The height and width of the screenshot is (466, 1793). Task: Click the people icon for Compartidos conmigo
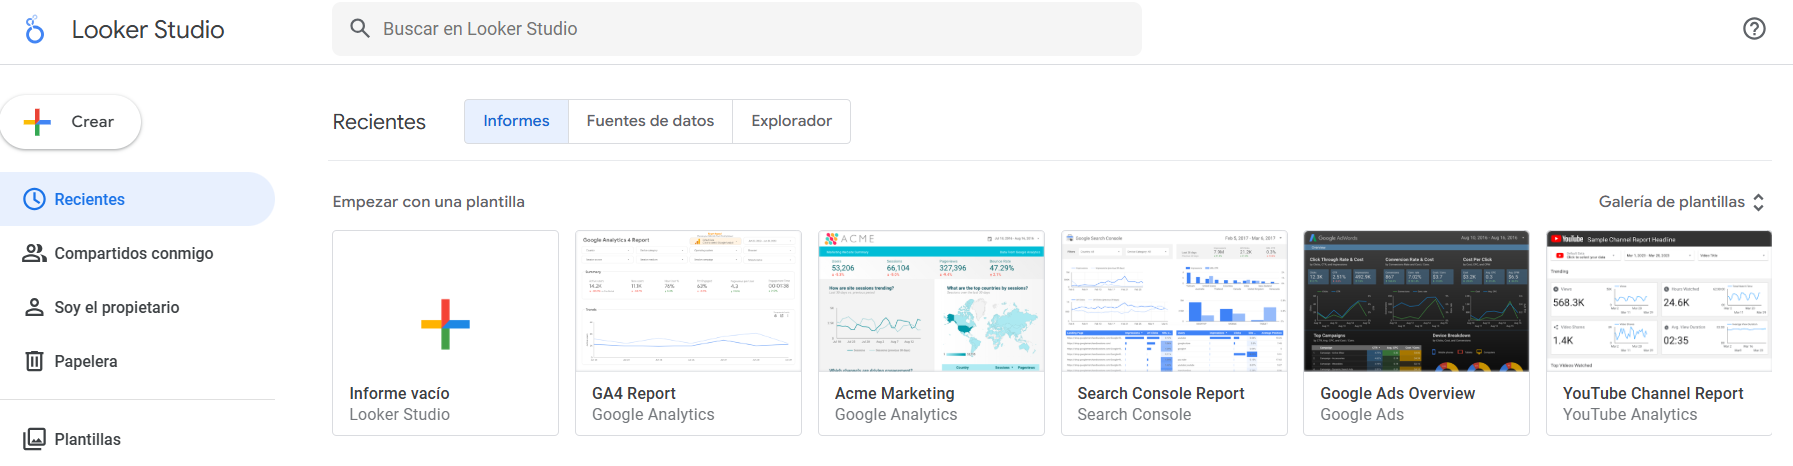[x=34, y=253]
